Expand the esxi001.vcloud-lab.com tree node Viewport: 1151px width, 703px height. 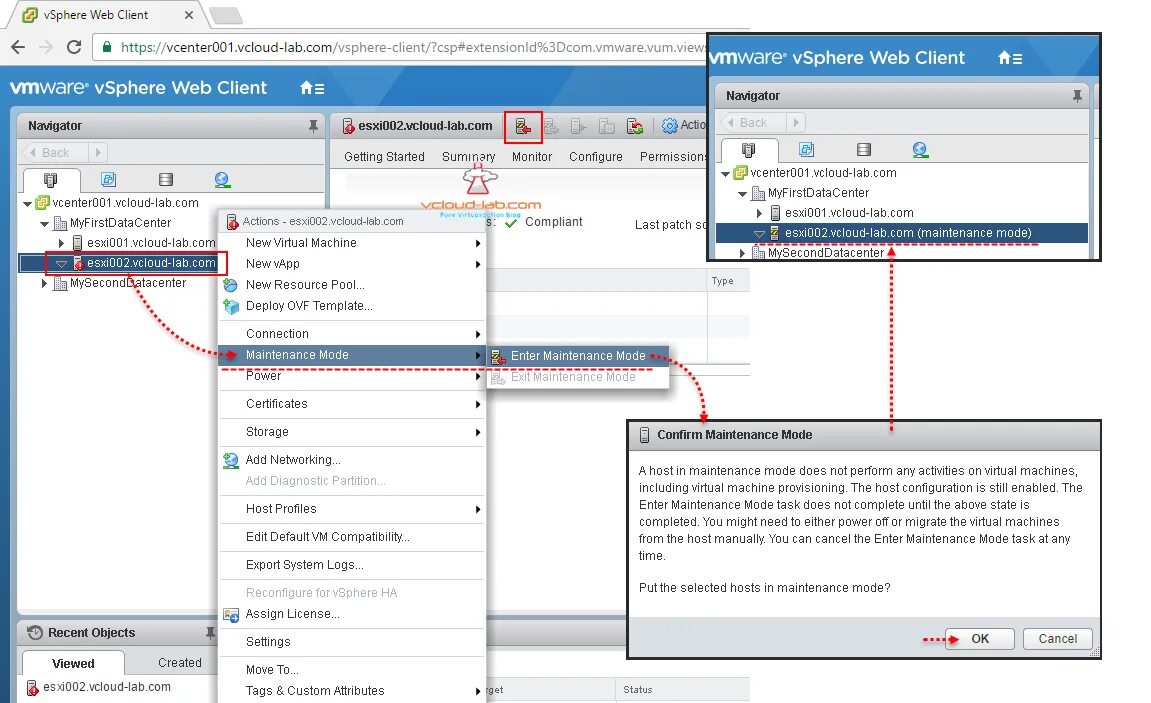click(62, 242)
